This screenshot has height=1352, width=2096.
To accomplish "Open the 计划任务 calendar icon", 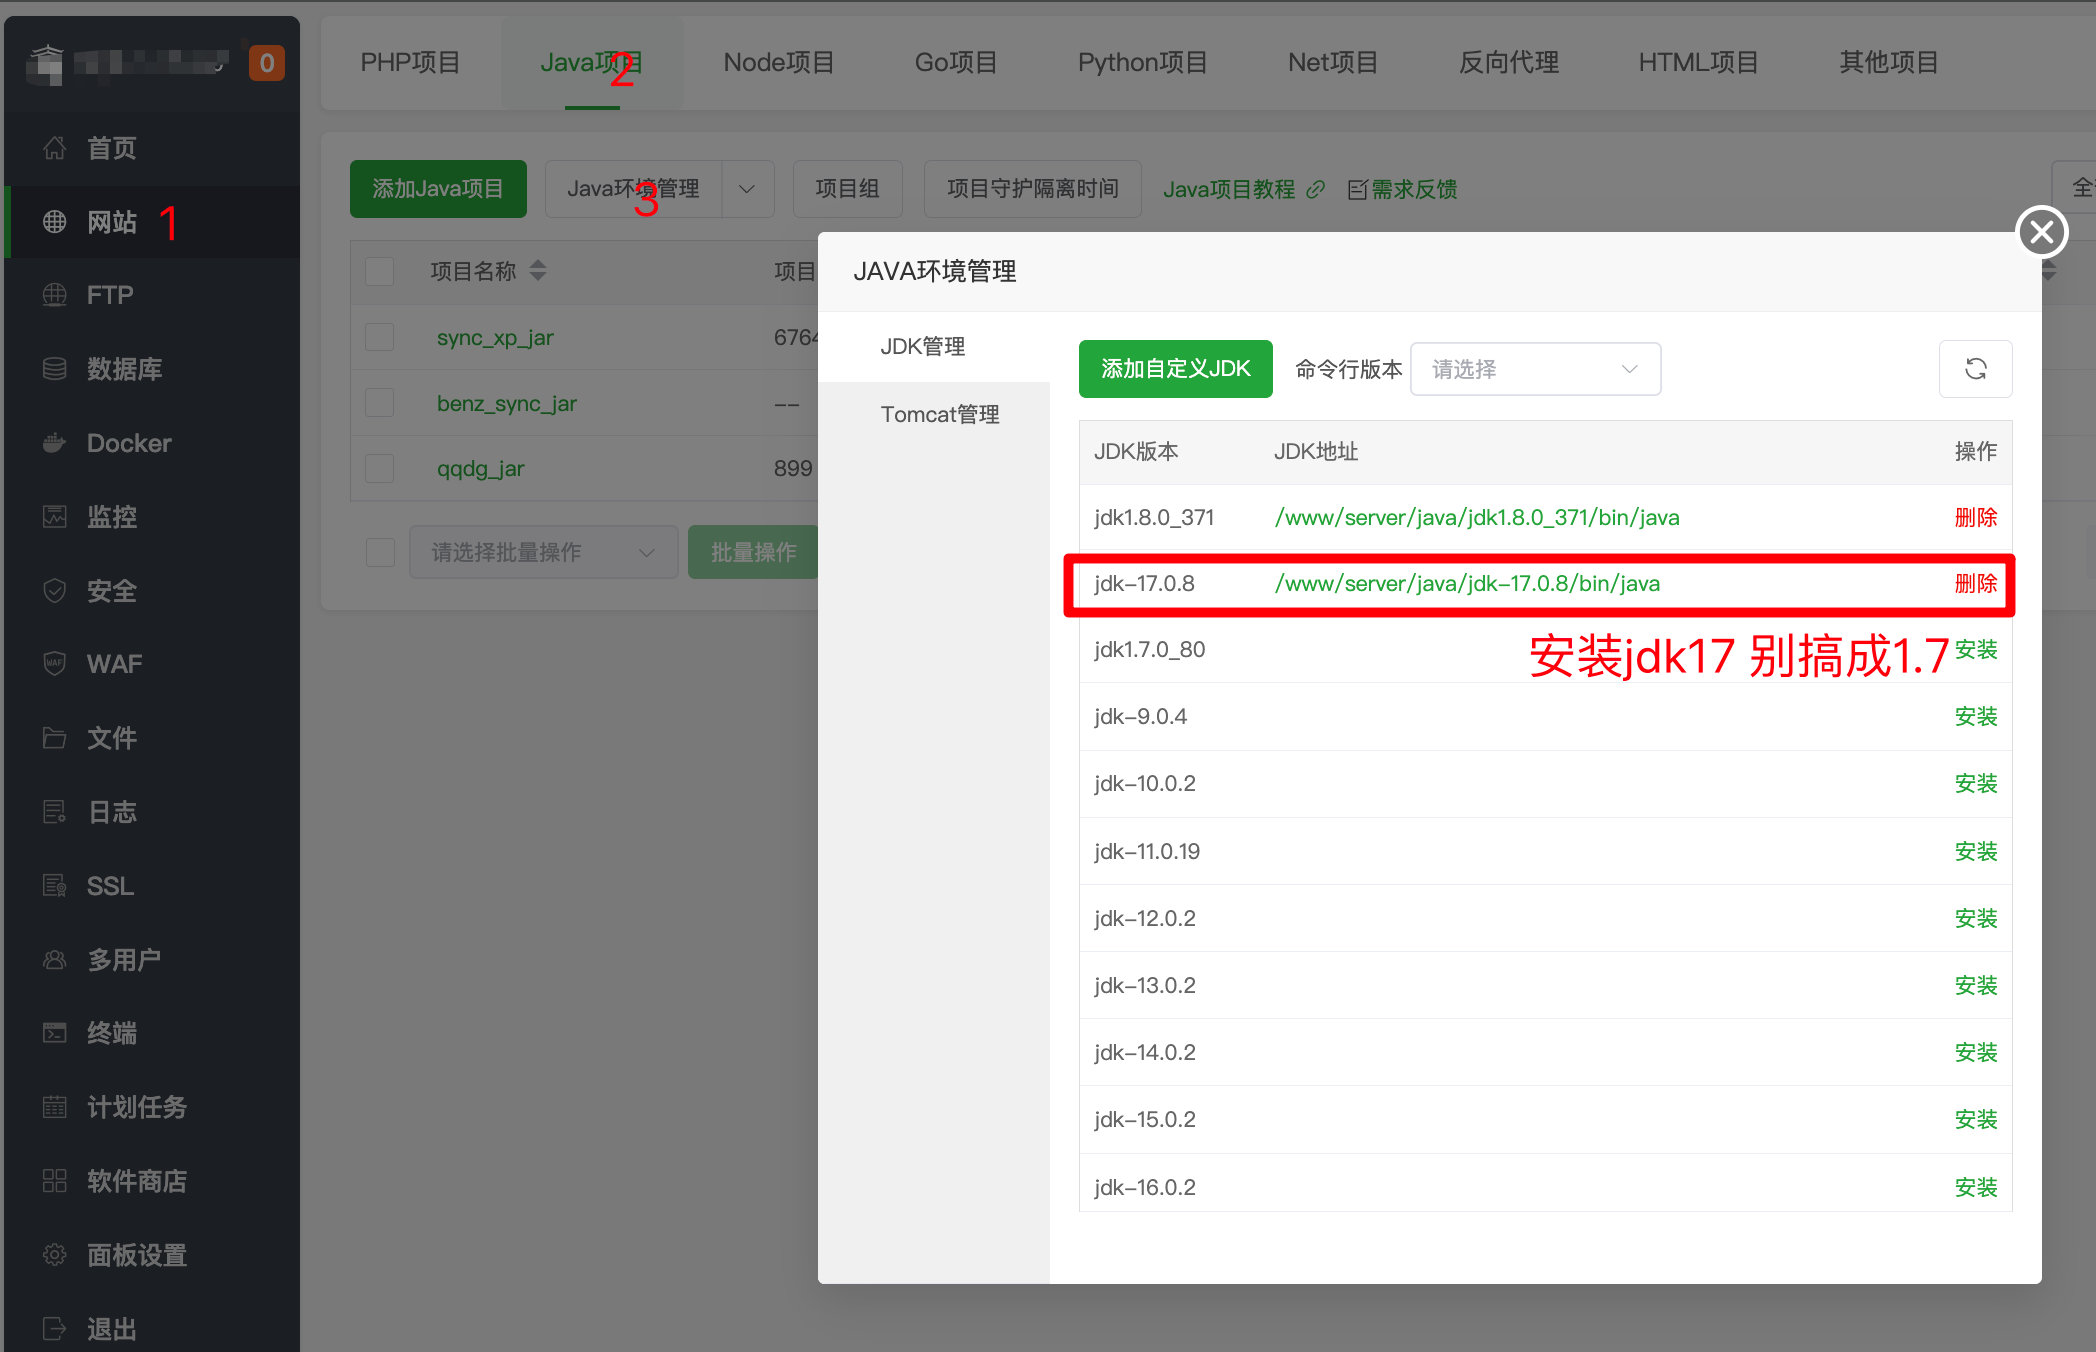I will coord(55,1107).
